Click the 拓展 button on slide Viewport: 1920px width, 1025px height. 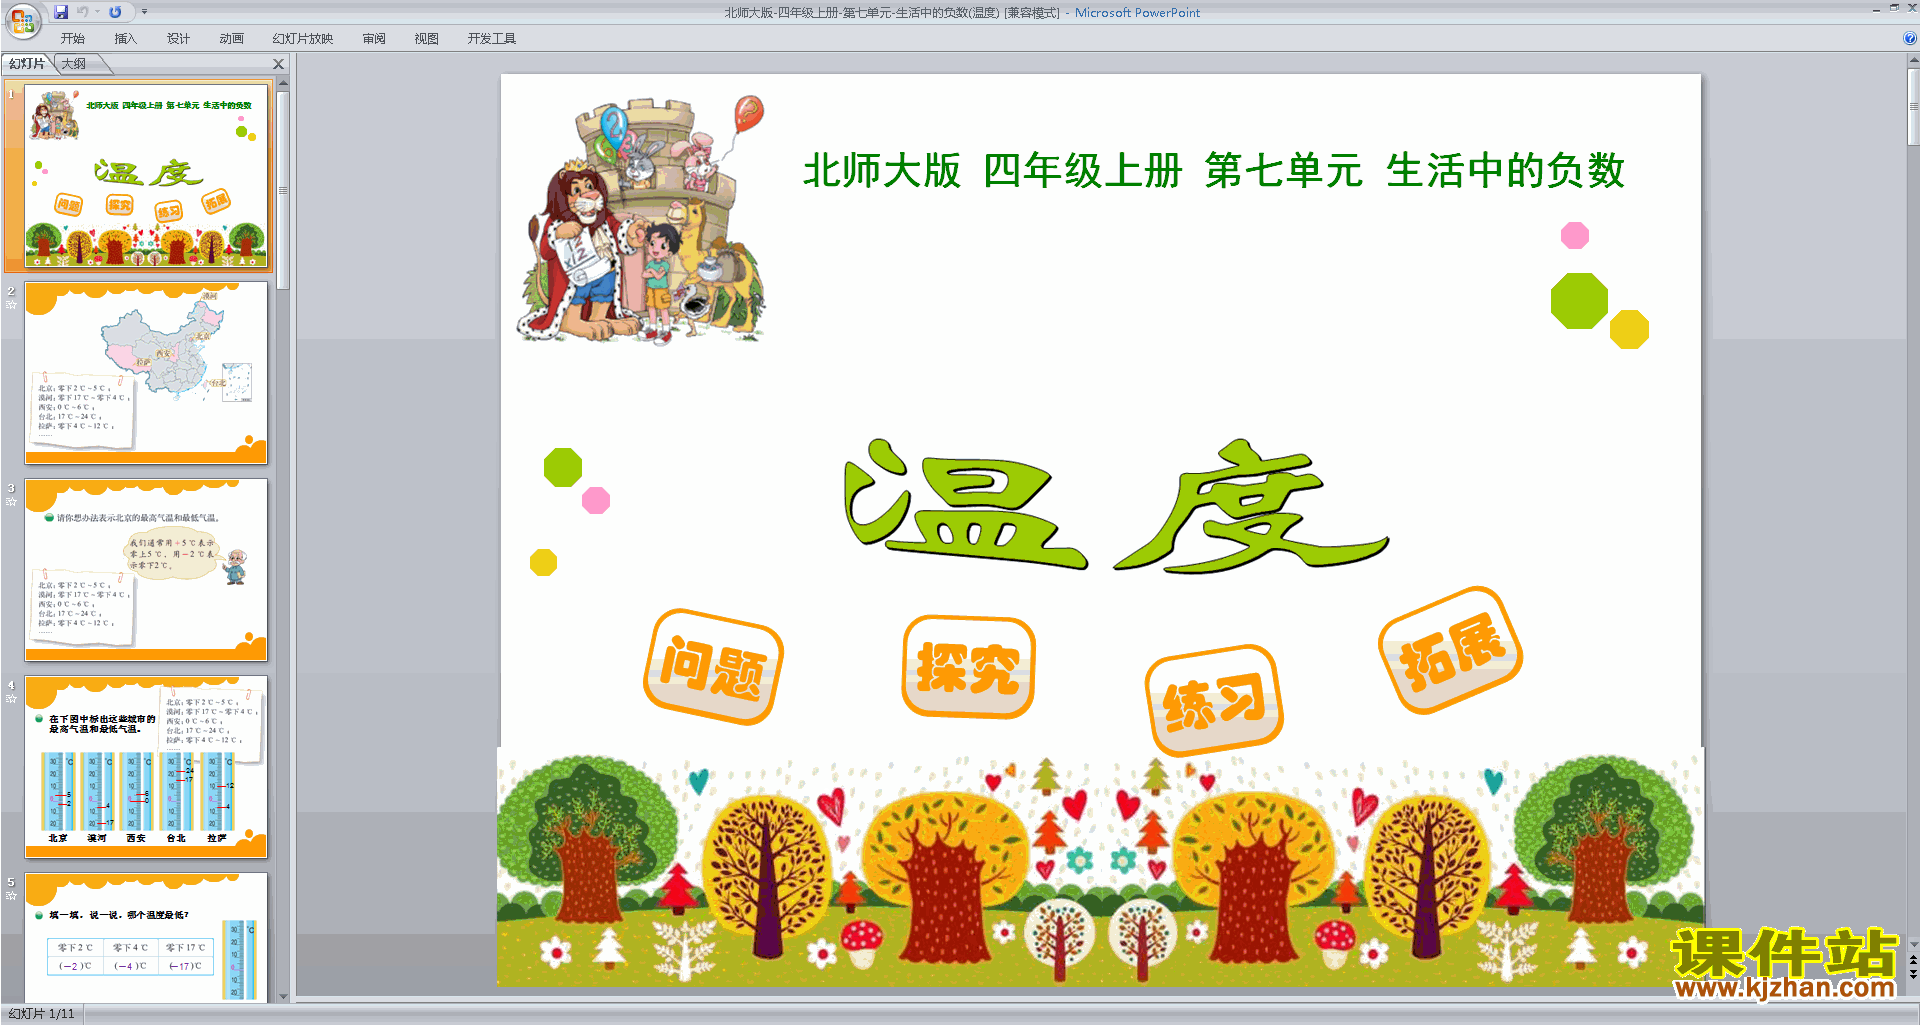(x=1451, y=651)
